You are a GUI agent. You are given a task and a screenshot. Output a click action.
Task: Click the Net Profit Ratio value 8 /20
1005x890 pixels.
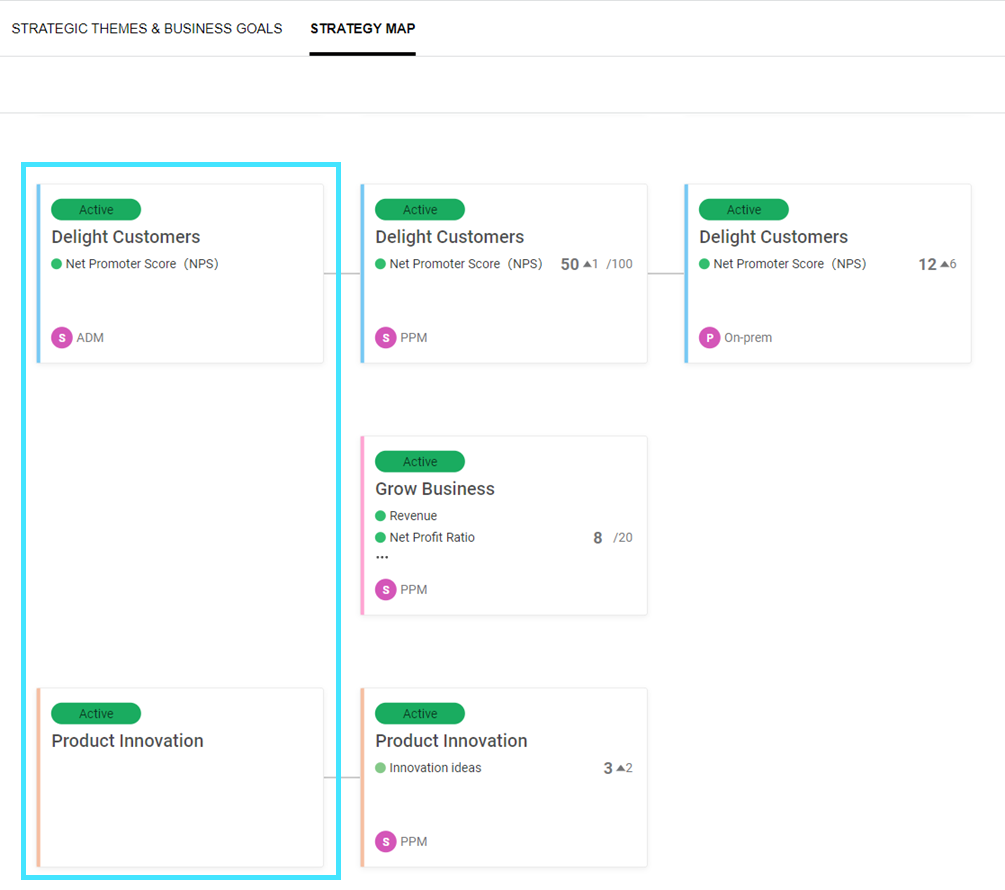pos(612,538)
